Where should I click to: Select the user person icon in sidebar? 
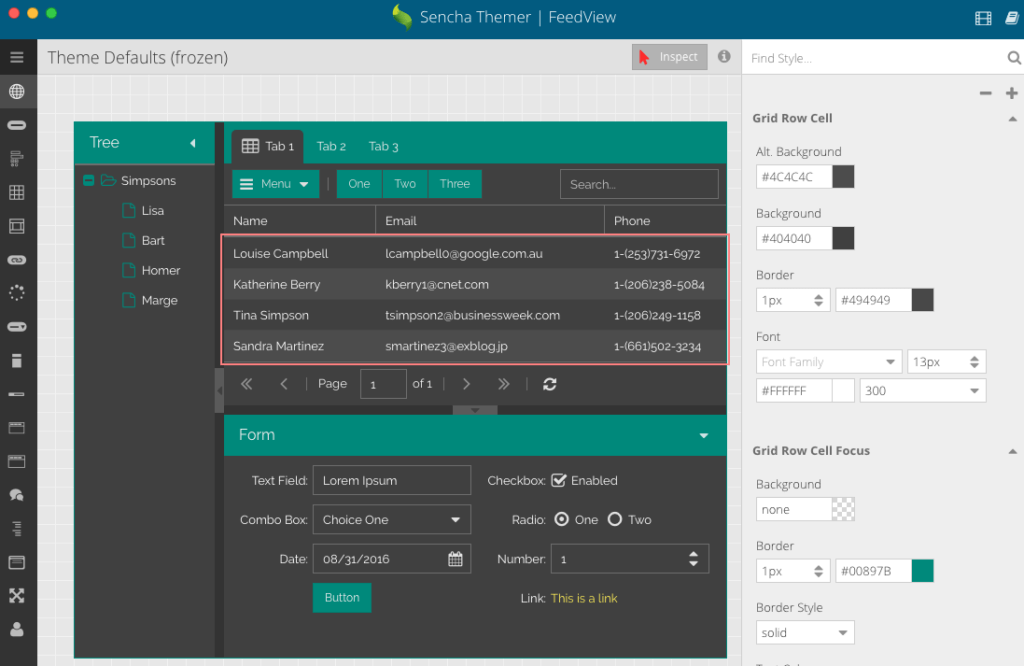tap(17, 629)
